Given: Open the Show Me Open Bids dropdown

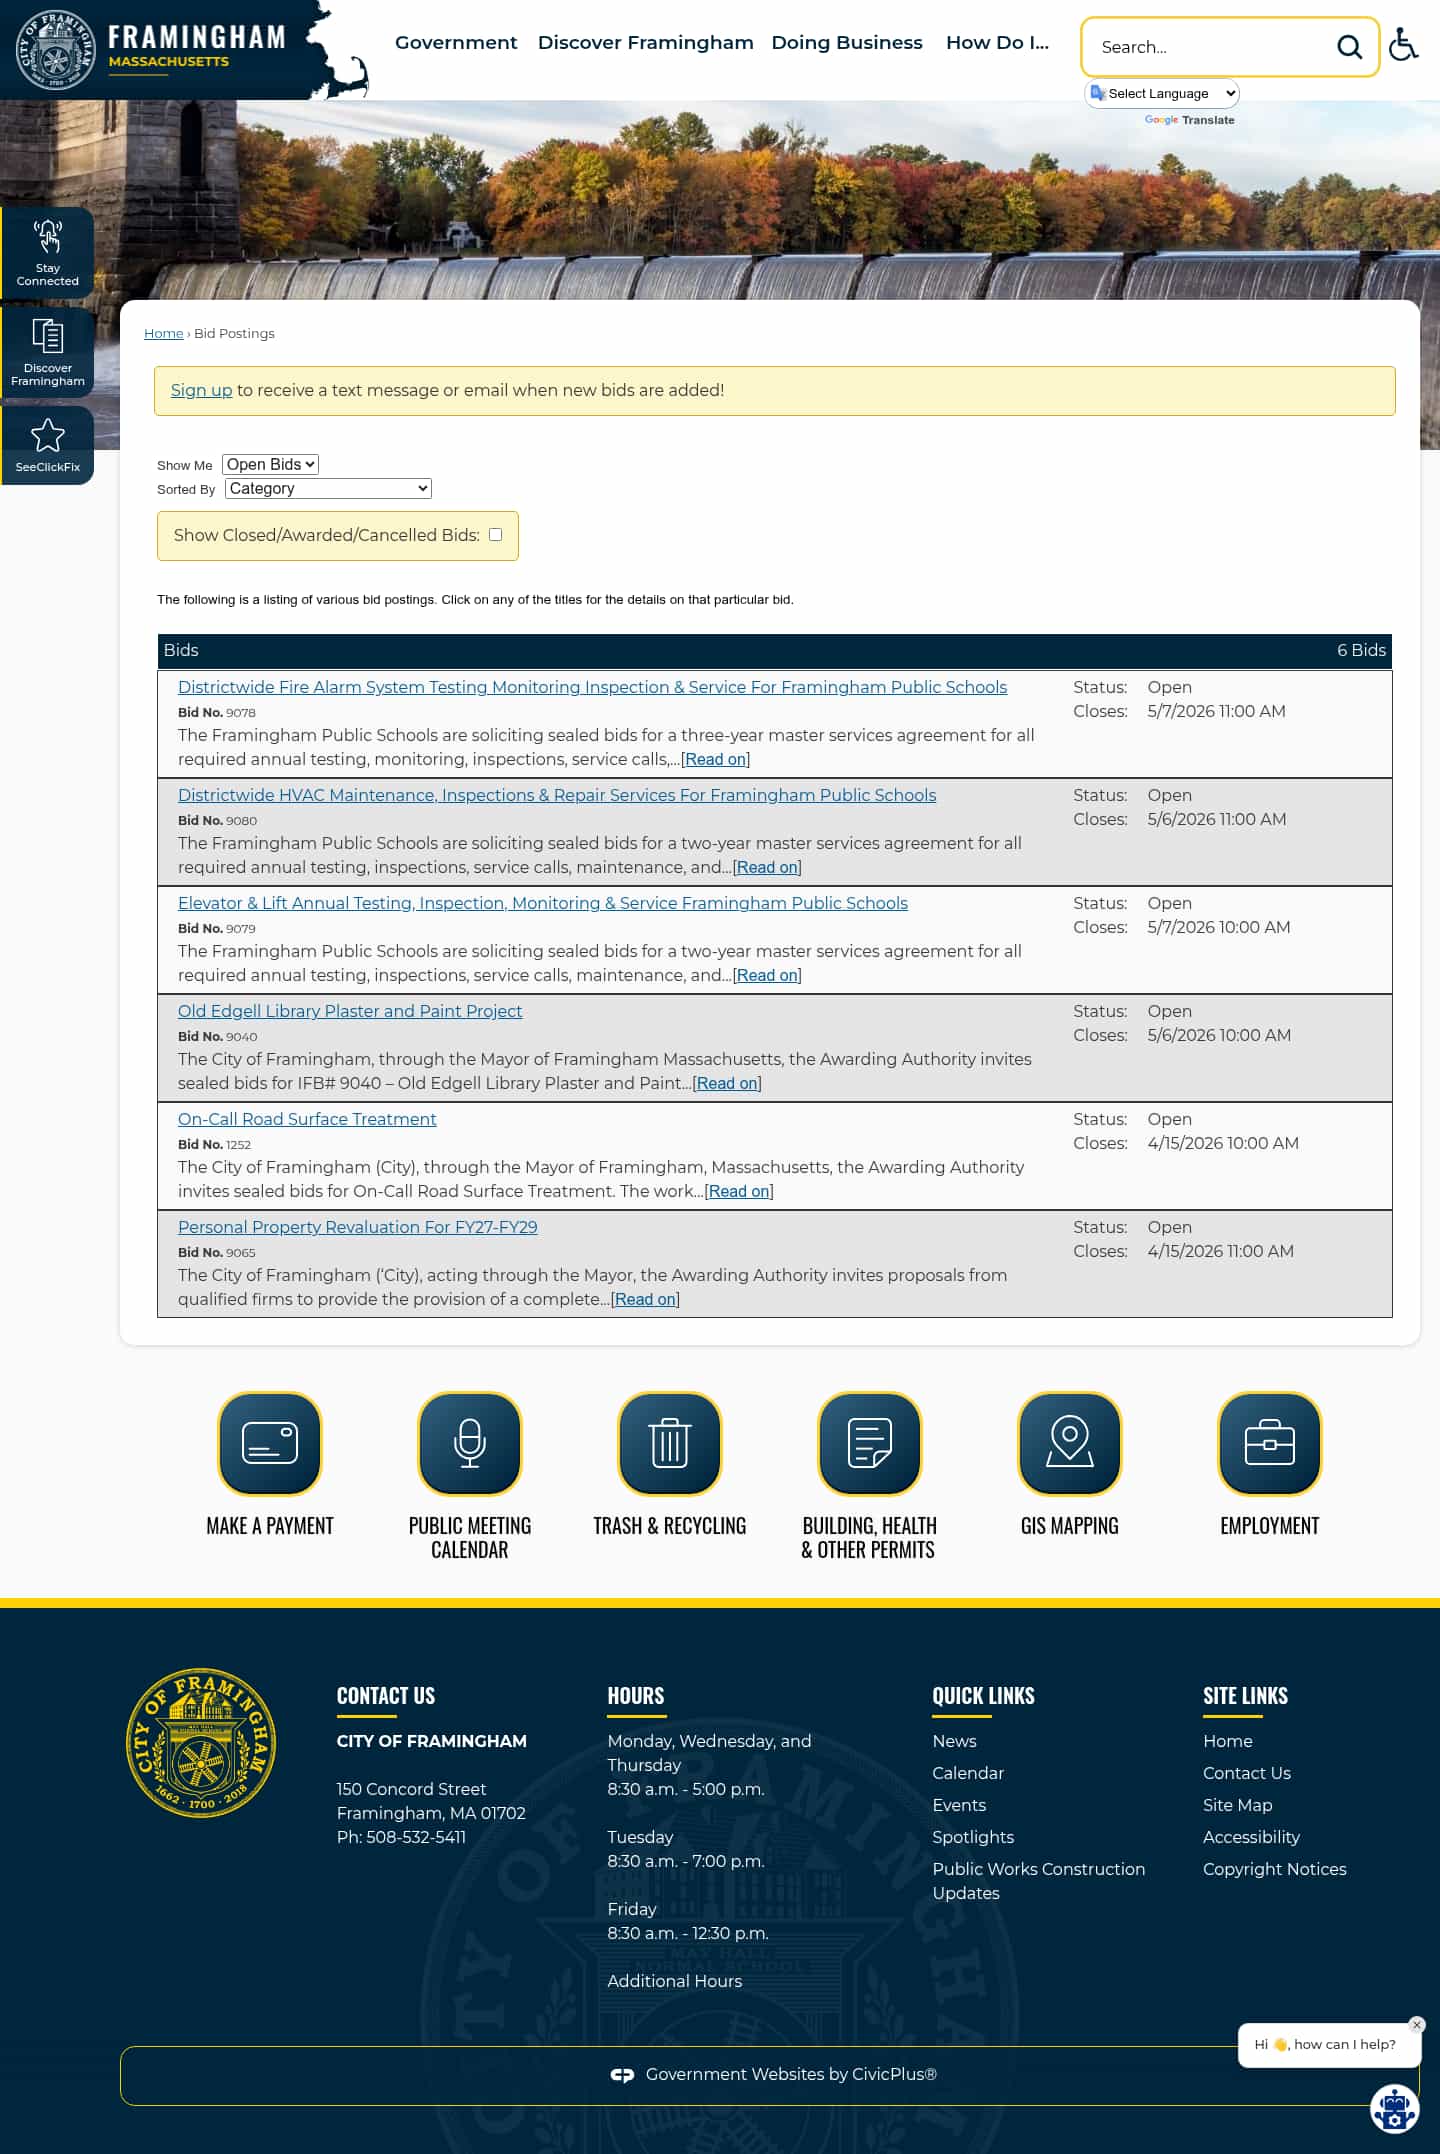Looking at the screenshot, I should click(x=270, y=464).
